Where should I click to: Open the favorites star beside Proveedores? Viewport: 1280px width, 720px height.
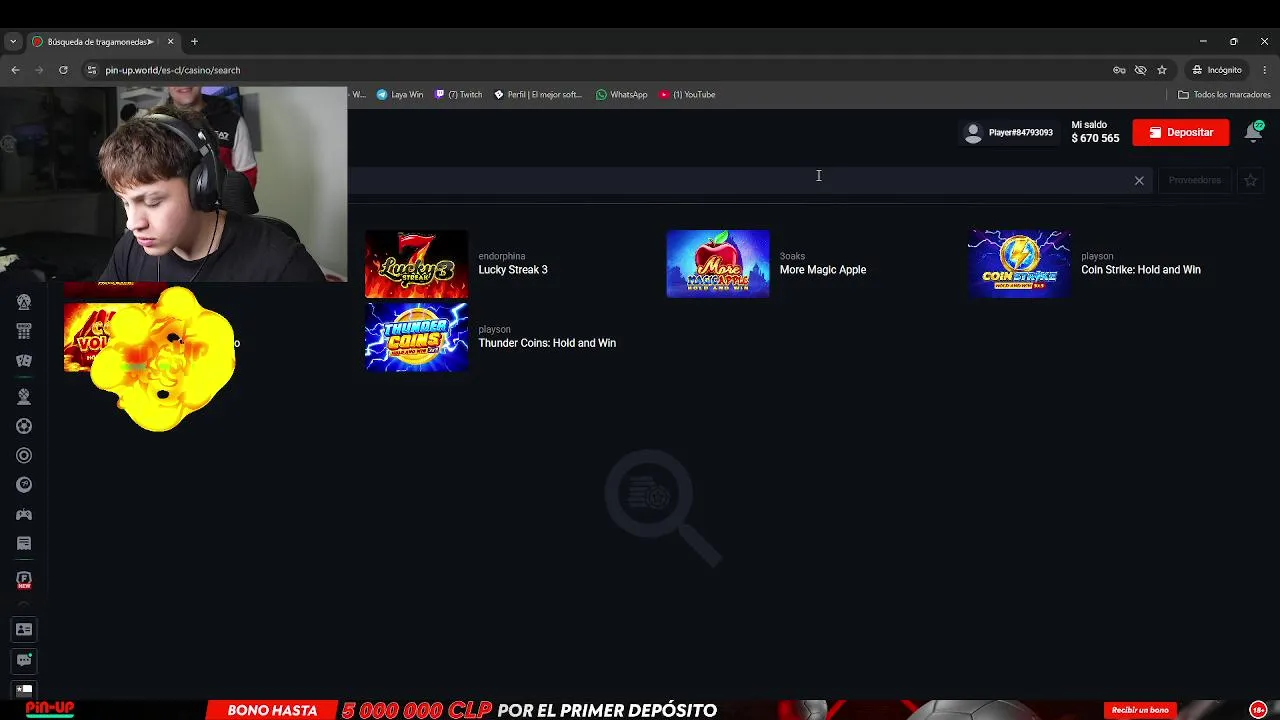tap(1250, 180)
